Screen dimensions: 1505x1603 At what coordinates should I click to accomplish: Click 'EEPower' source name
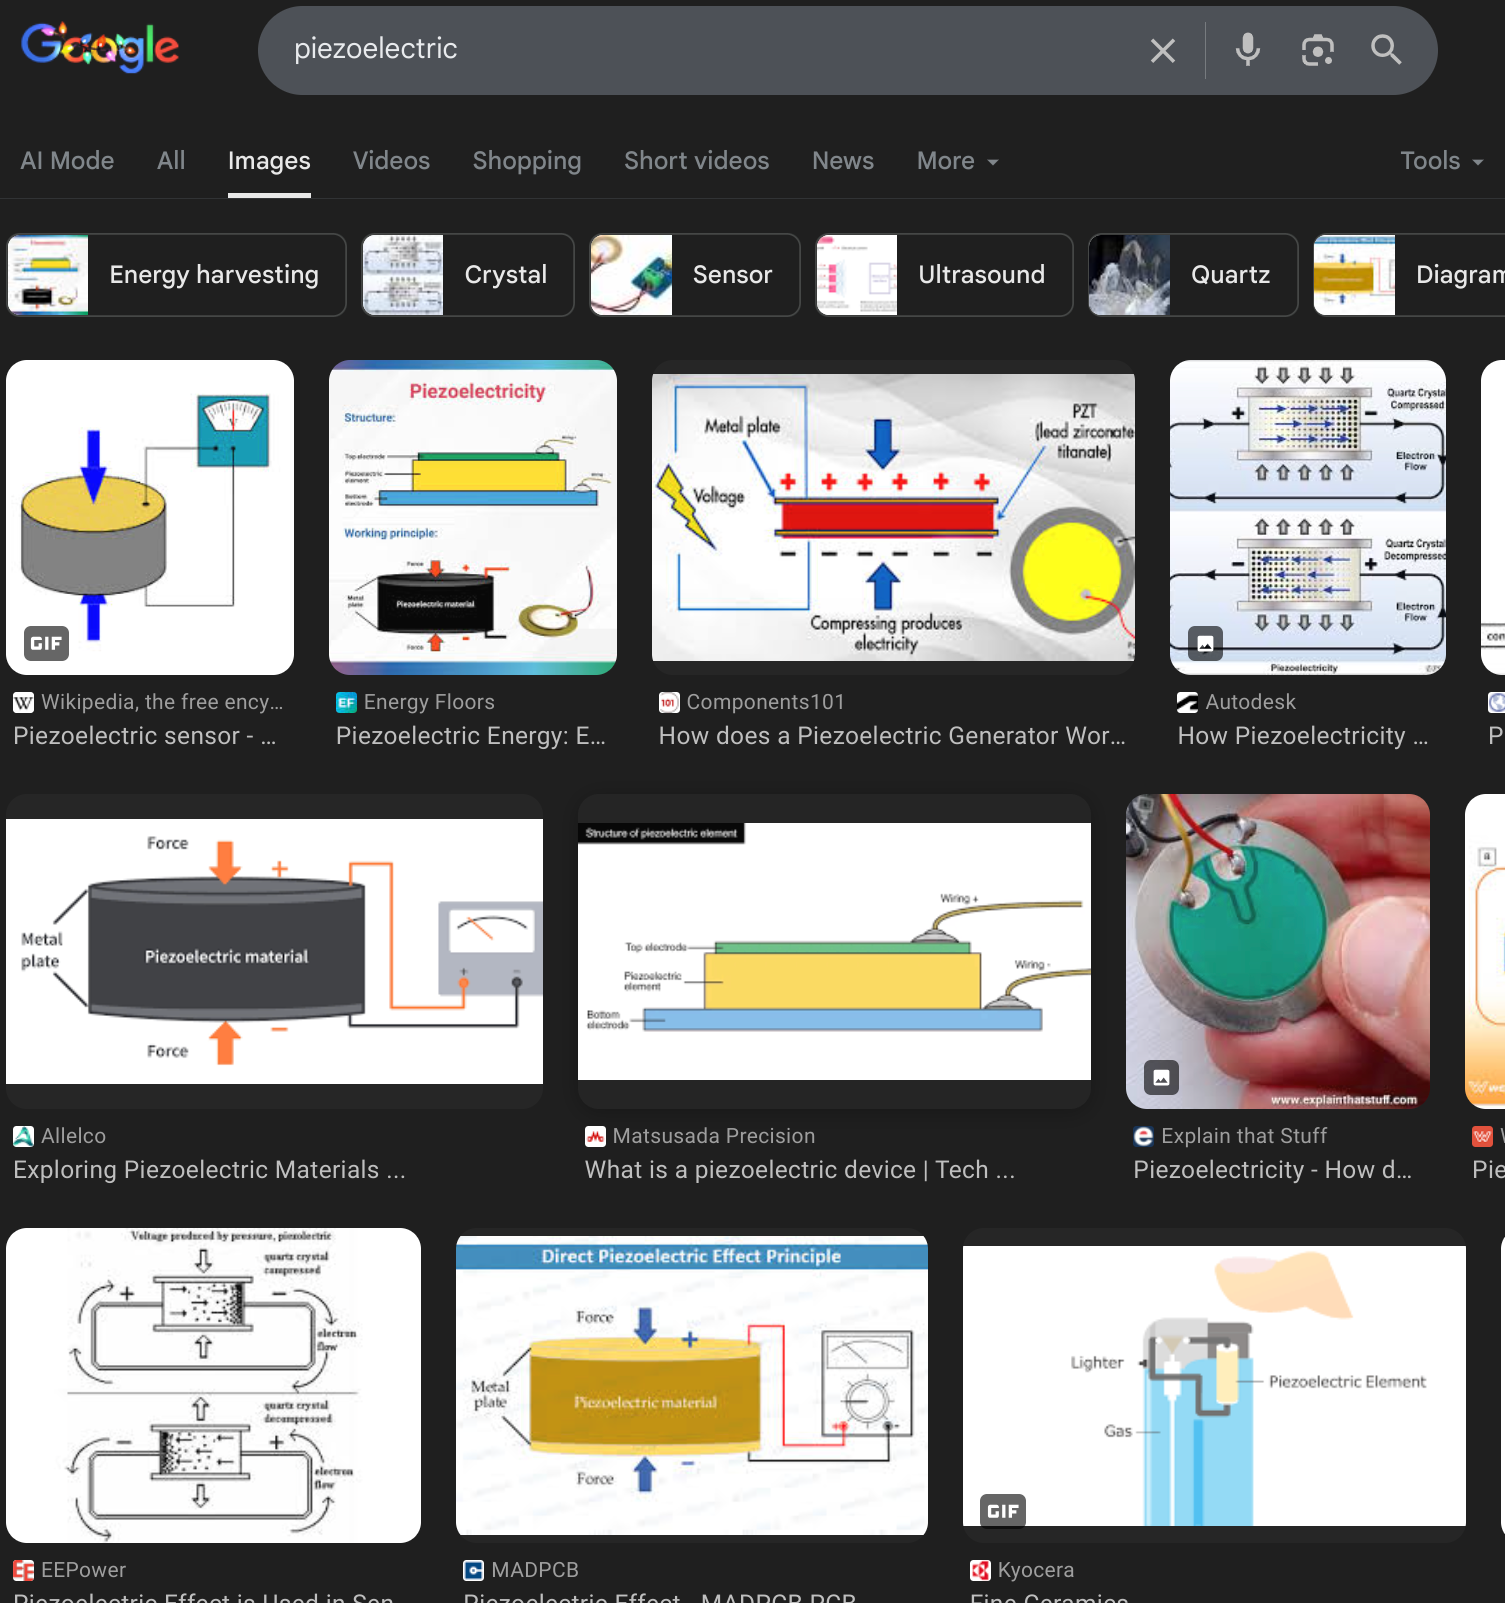pos(83,1570)
